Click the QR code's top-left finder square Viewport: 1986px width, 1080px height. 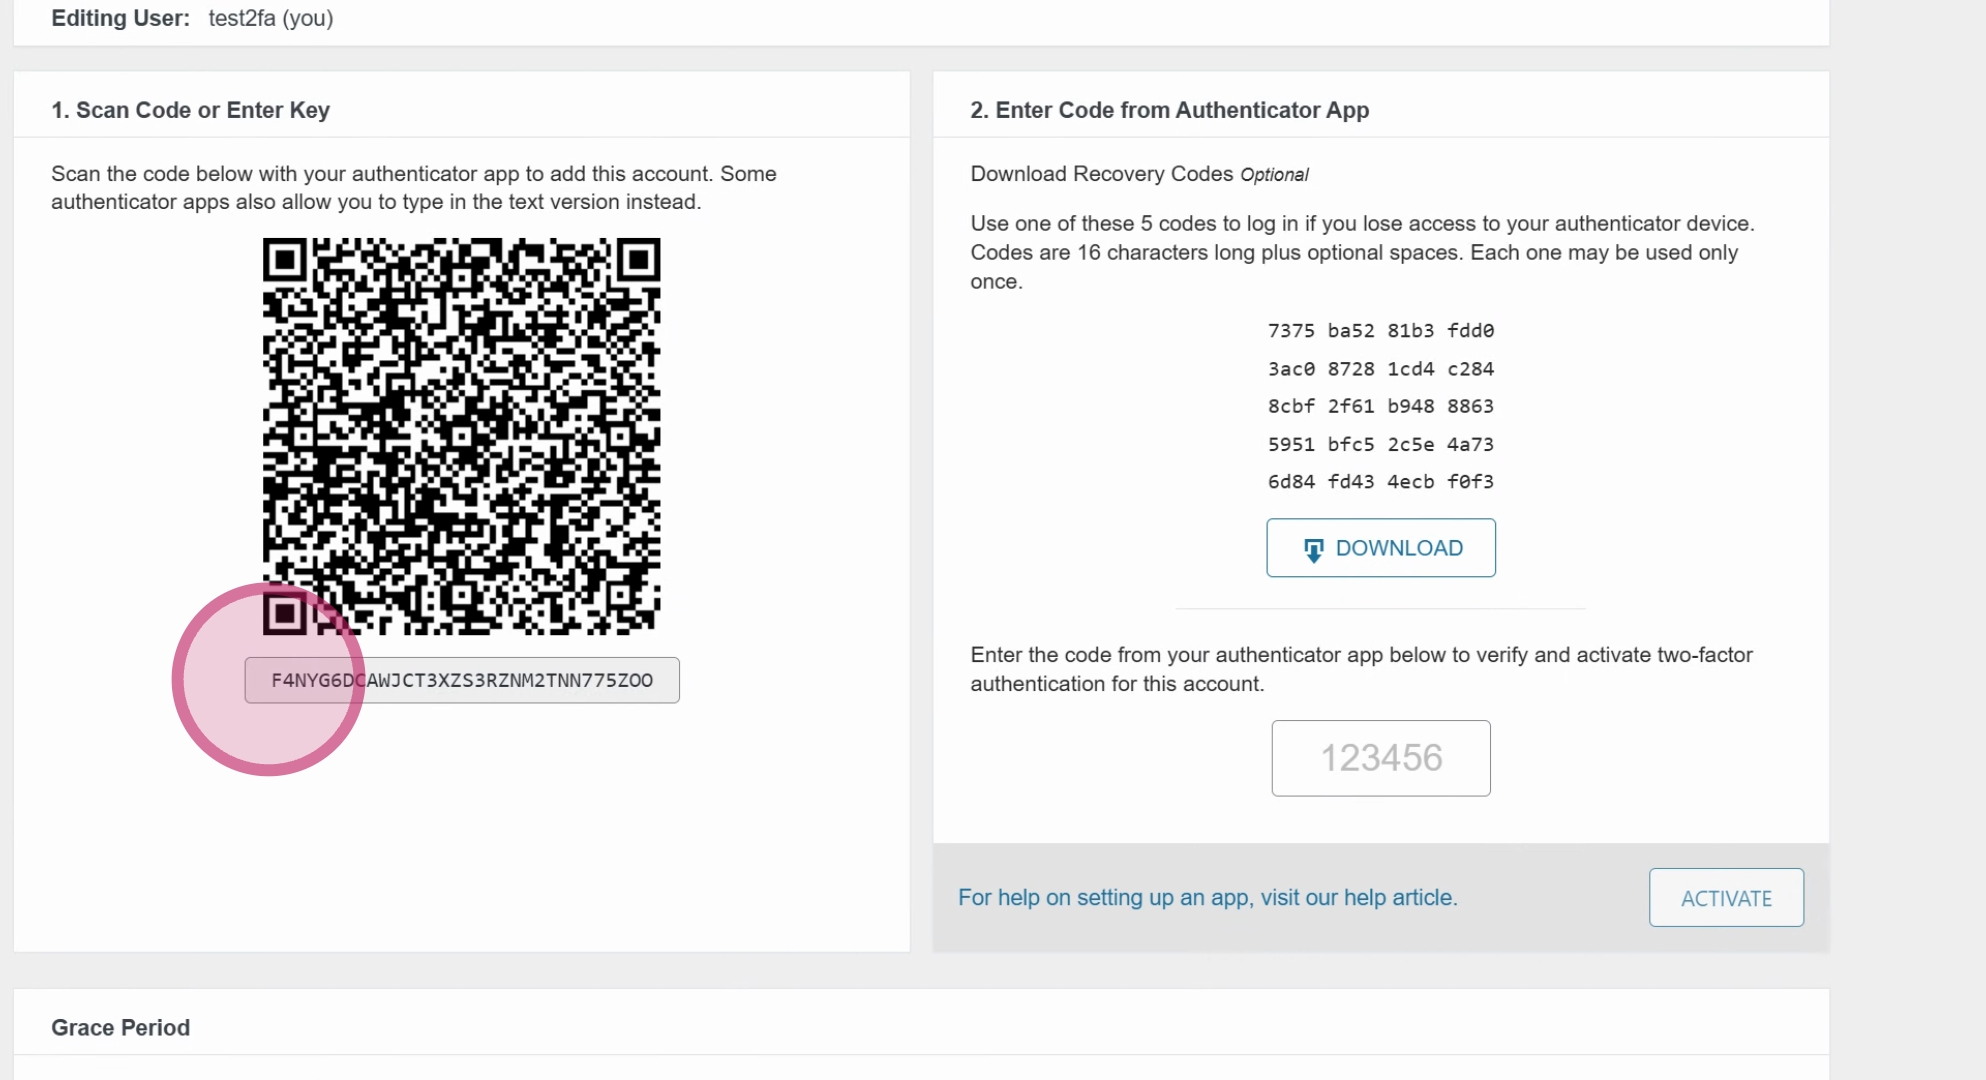(x=284, y=260)
